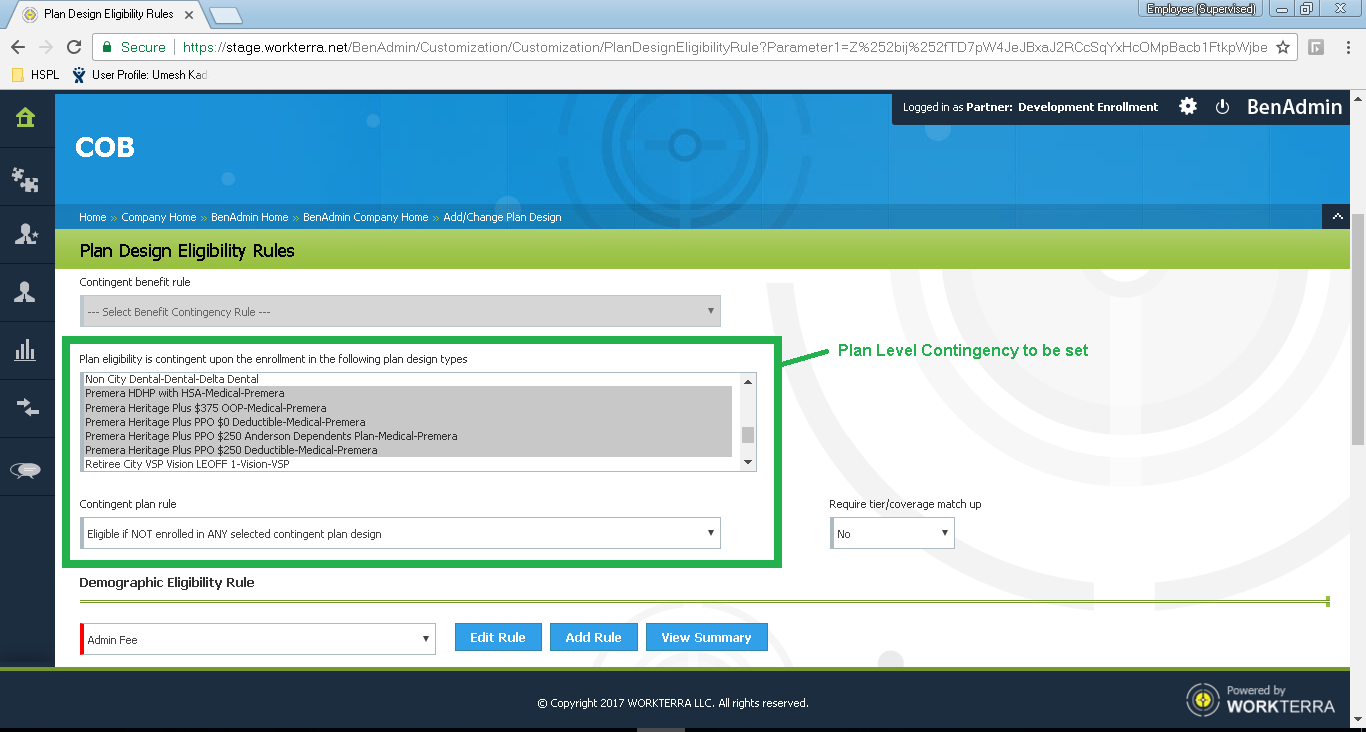Image resolution: width=1366 pixels, height=732 pixels.
Task: Click the View Summary button
Action: (706, 637)
